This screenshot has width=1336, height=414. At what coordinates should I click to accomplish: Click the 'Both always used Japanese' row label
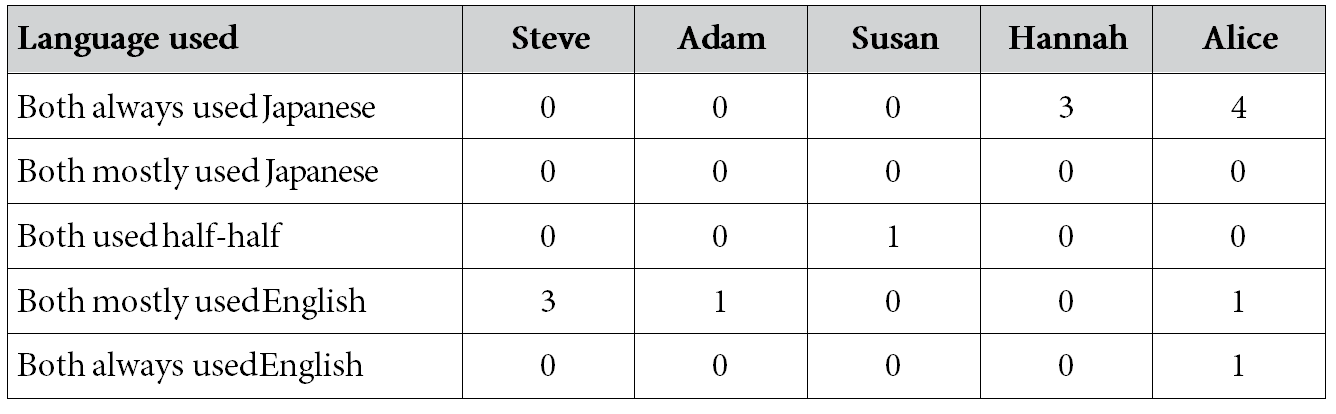point(196,107)
